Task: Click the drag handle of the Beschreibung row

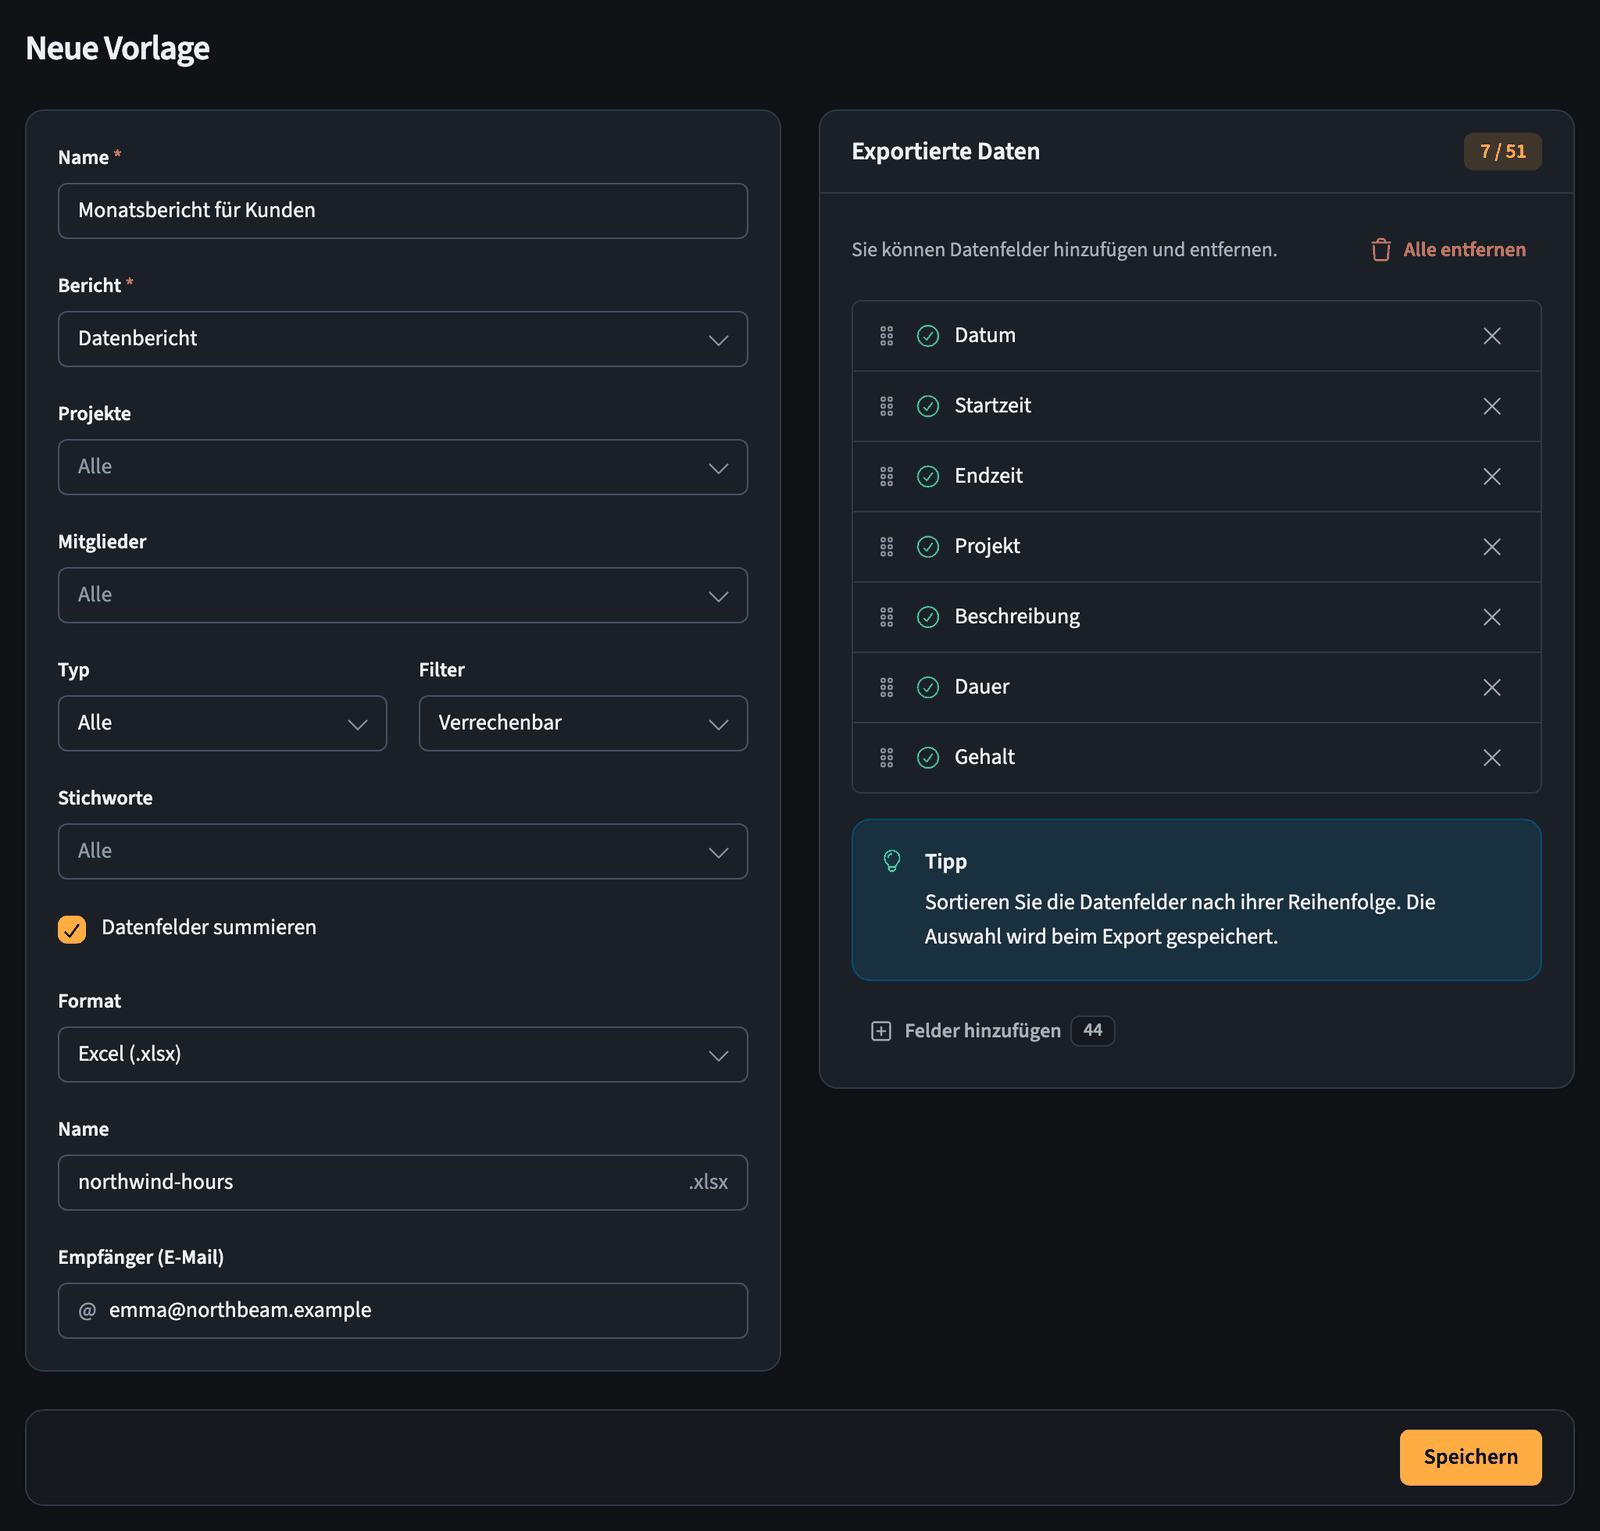Action: pos(886,617)
